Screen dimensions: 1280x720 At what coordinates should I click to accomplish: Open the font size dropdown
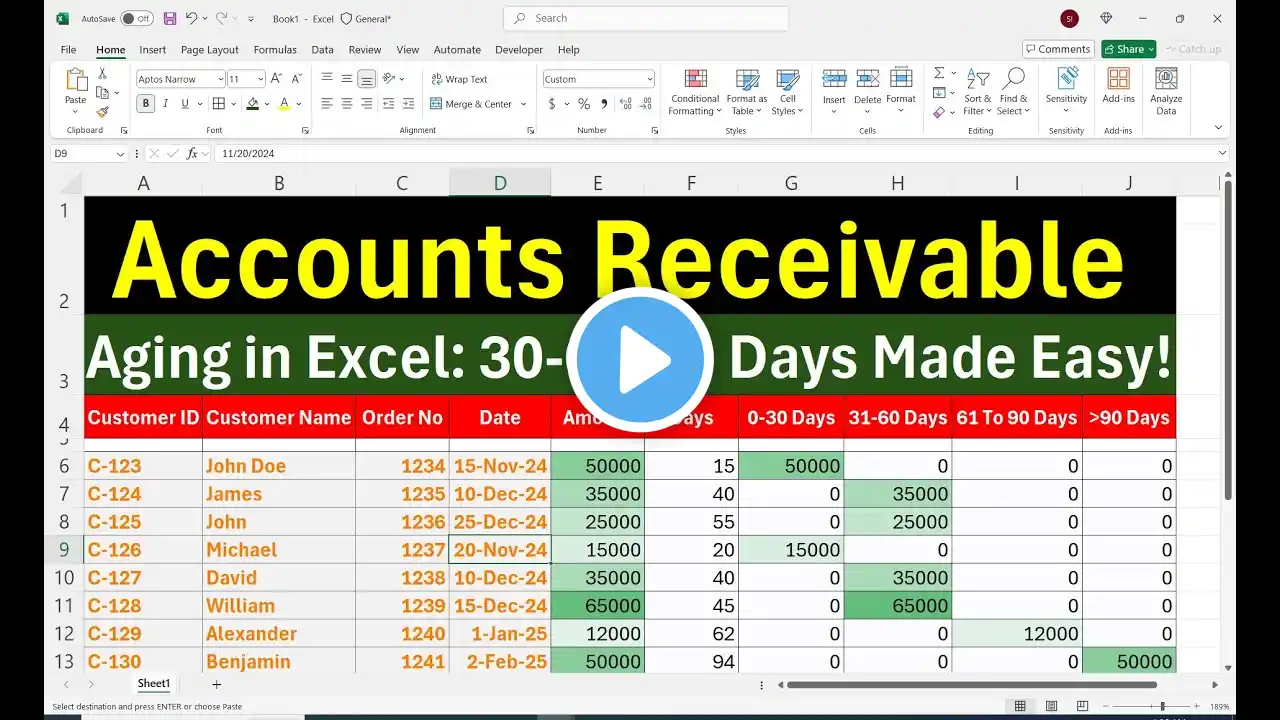261,79
